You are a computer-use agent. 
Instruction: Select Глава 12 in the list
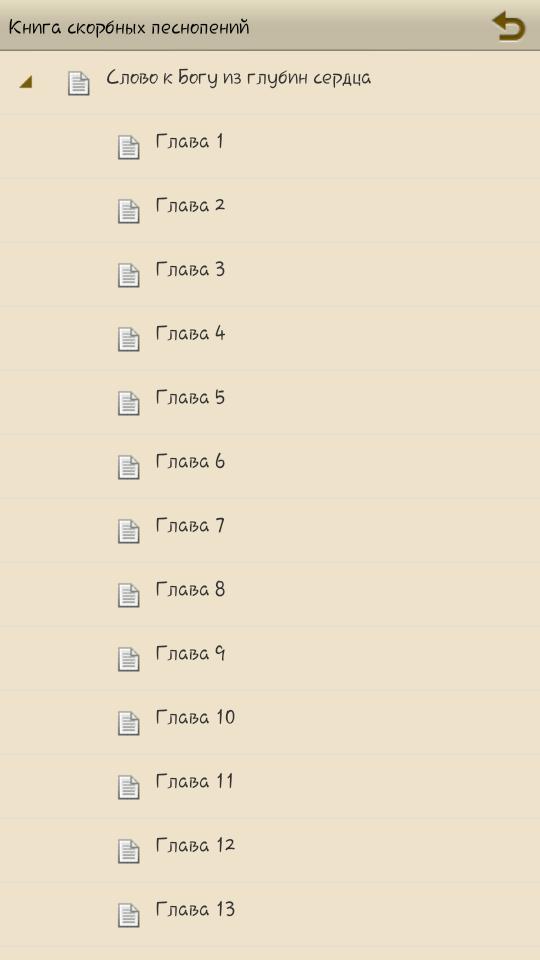(x=270, y=850)
